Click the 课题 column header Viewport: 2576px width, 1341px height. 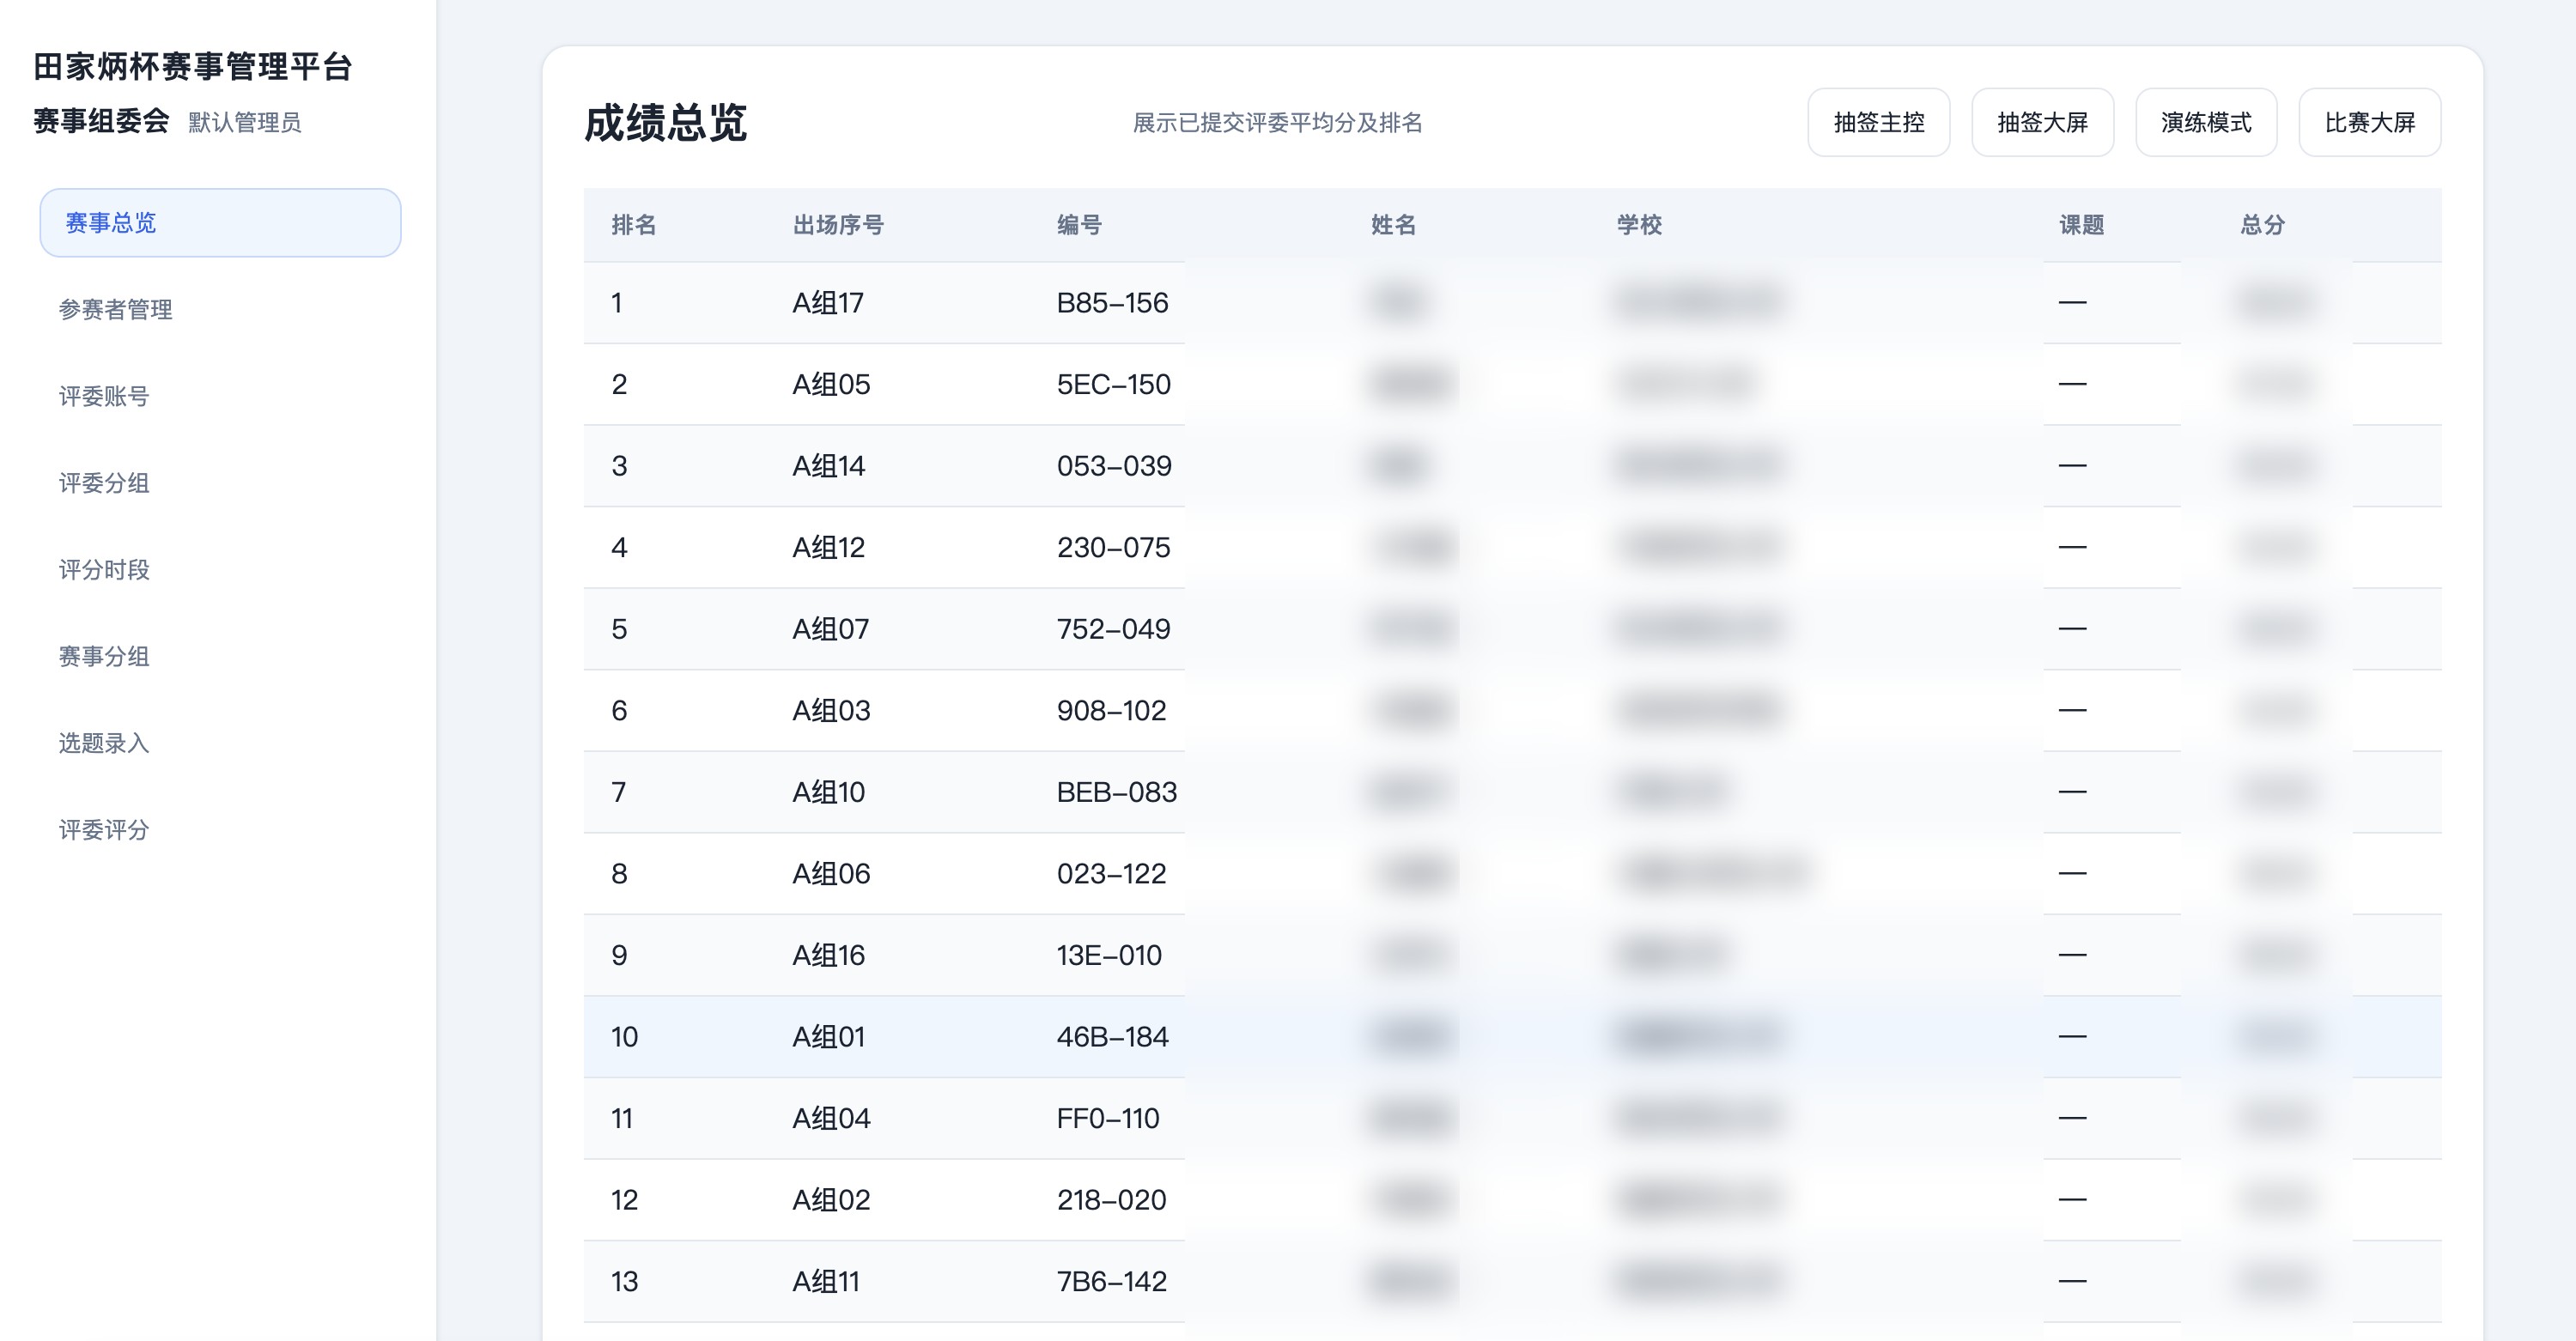[x=2082, y=225]
